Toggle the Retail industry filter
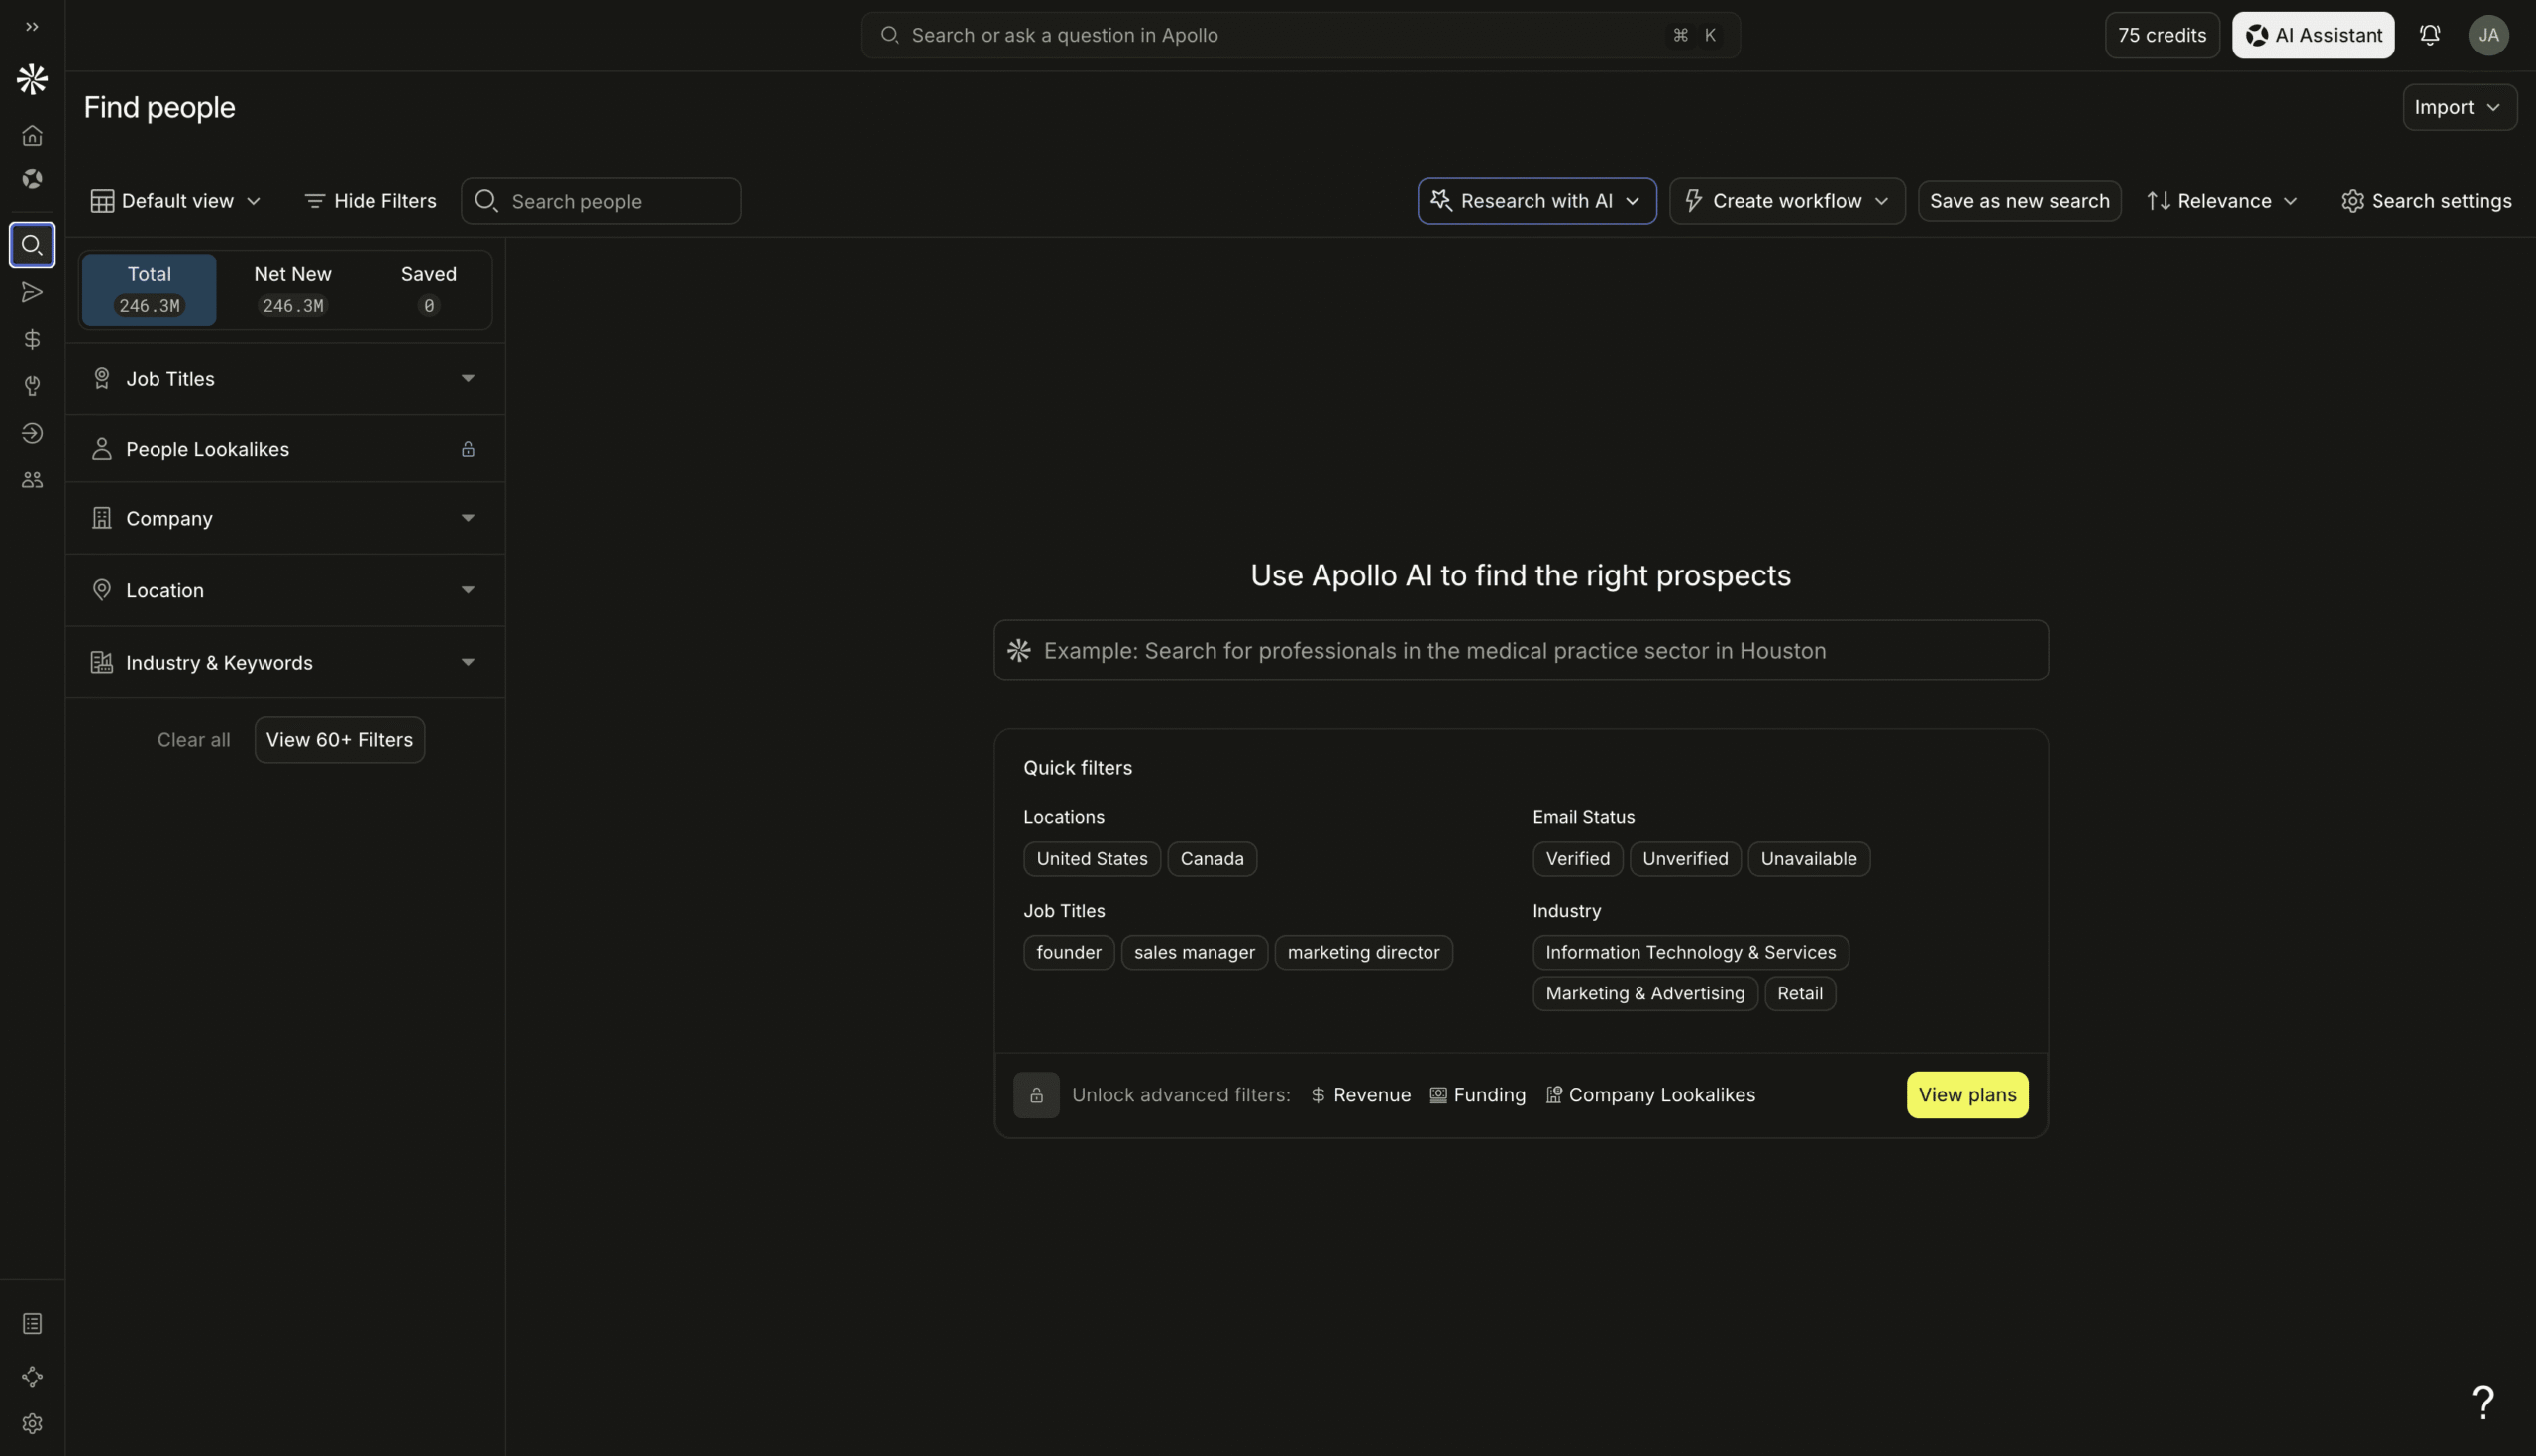 (1799, 993)
